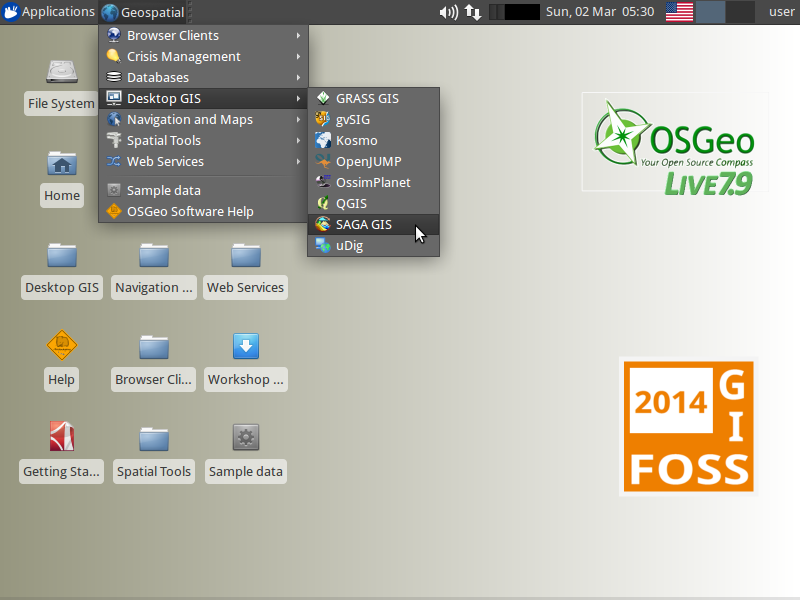Screen dimensions: 800x600
Task: Expand the Web Services submenu arrow
Action: click(298, 161)
